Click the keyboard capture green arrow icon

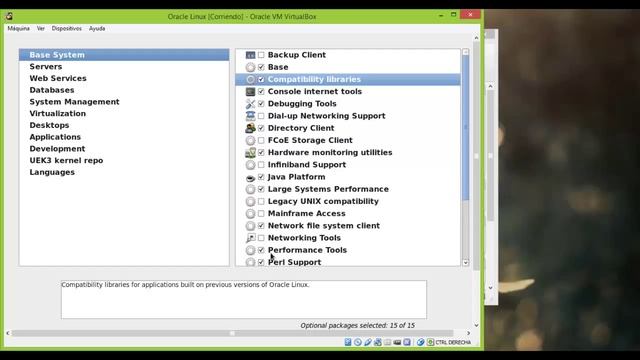[430, 342]
